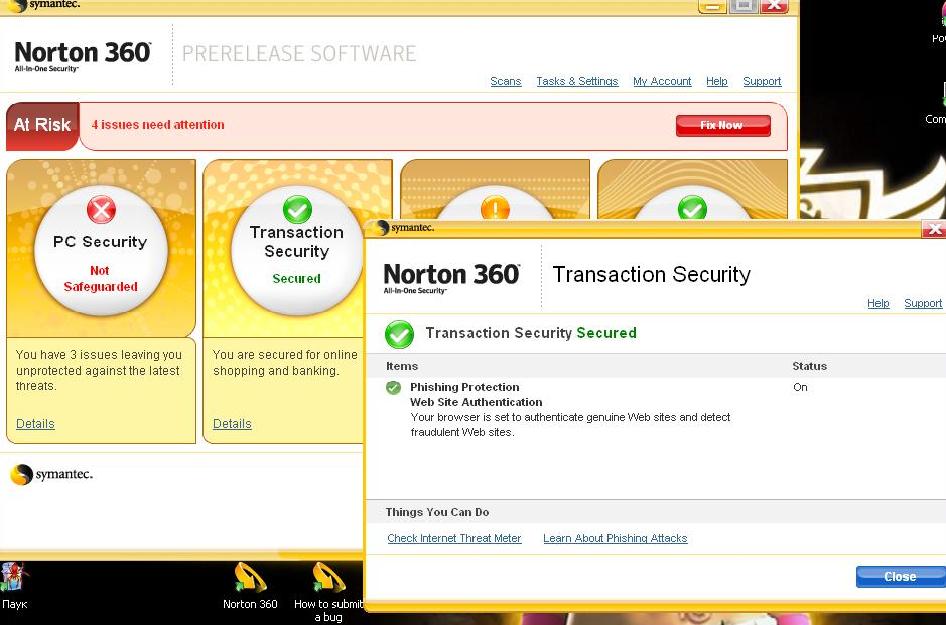
Task: Click the orange warning icon in third panel
Action: [495, 208]
